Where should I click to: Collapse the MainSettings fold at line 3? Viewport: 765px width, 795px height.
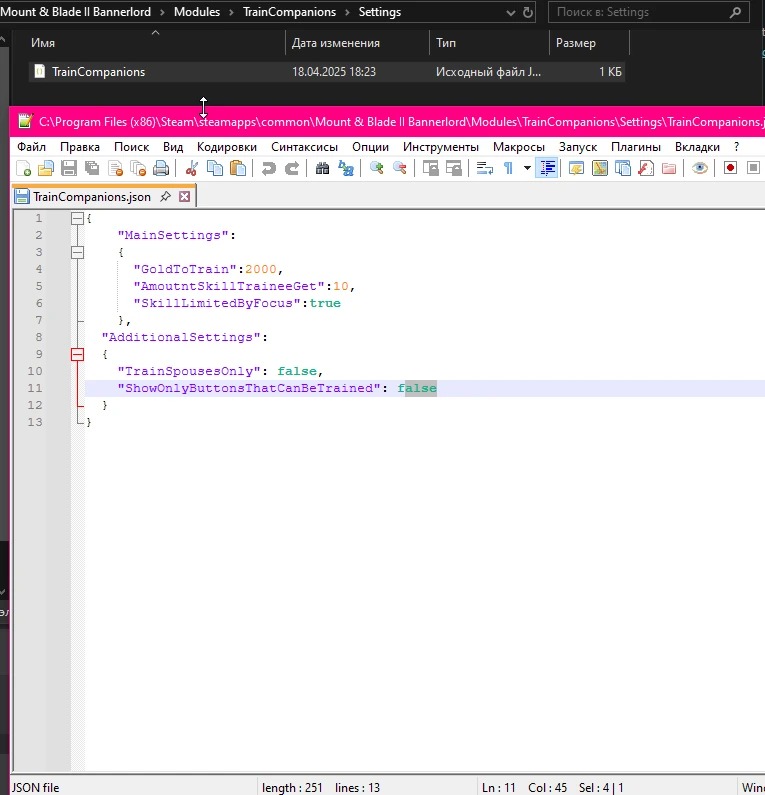pyautogui.click(x=77, y=252)
